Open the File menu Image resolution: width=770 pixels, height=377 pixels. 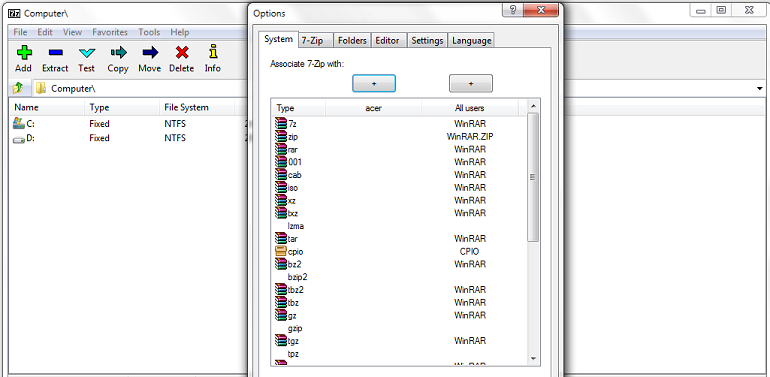pyautogui.click(x=20, y=32)
